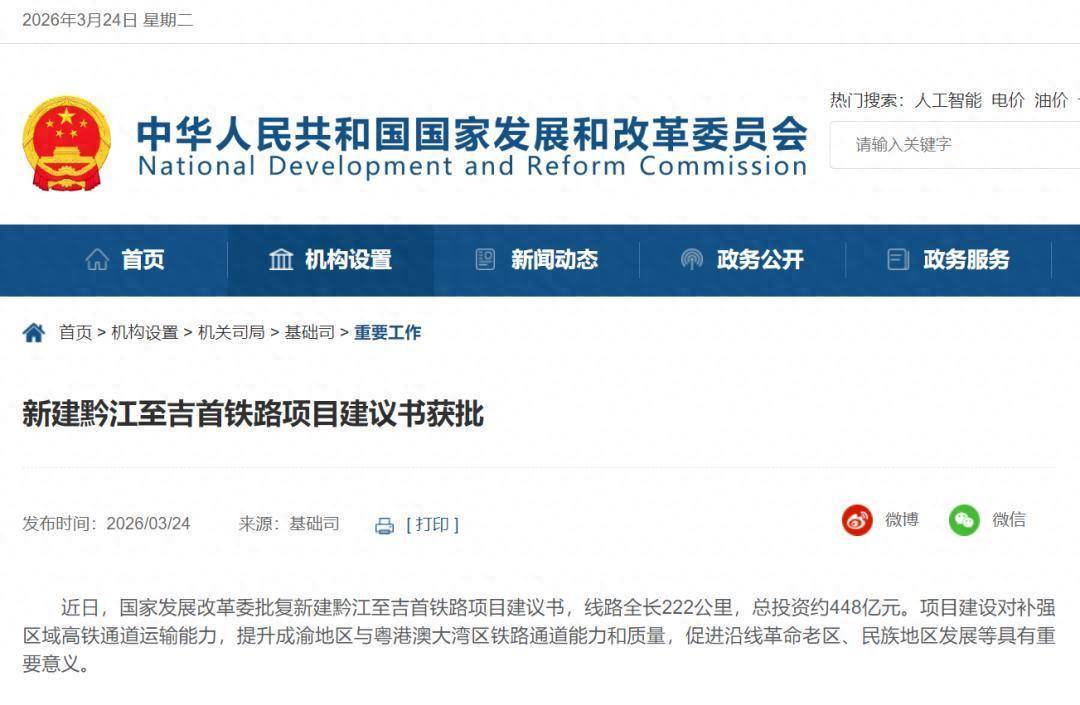Click 重要工作 breadcrumb link
The image size is (1080, 705).
pyautogui.click(x=388, y=333)
